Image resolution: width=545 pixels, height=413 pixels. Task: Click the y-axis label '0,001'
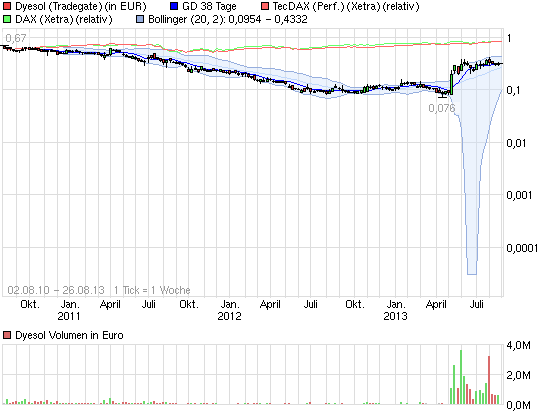pyautogui.click(x=519, y=195)
